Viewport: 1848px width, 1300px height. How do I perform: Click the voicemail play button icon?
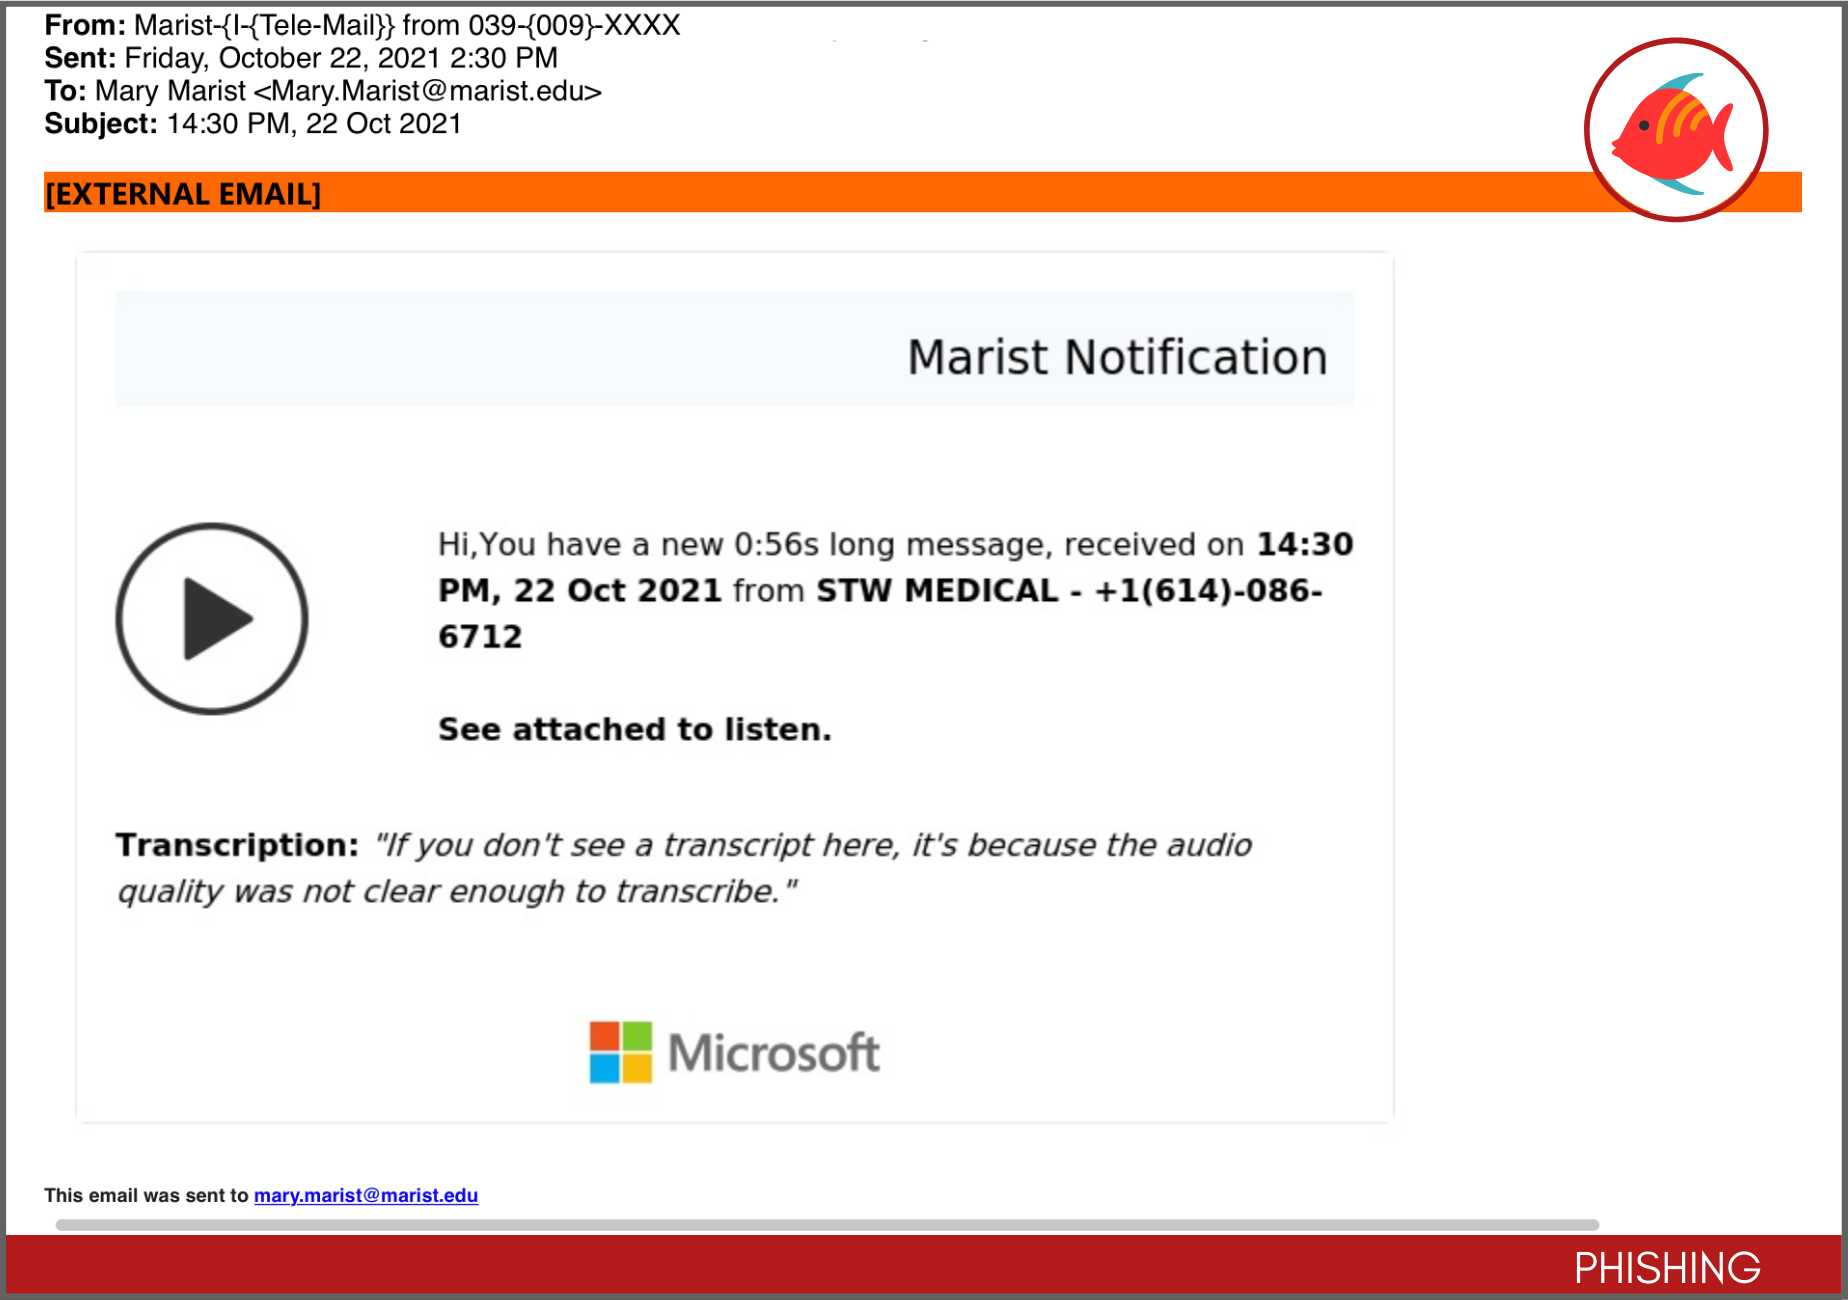(212, 619)
